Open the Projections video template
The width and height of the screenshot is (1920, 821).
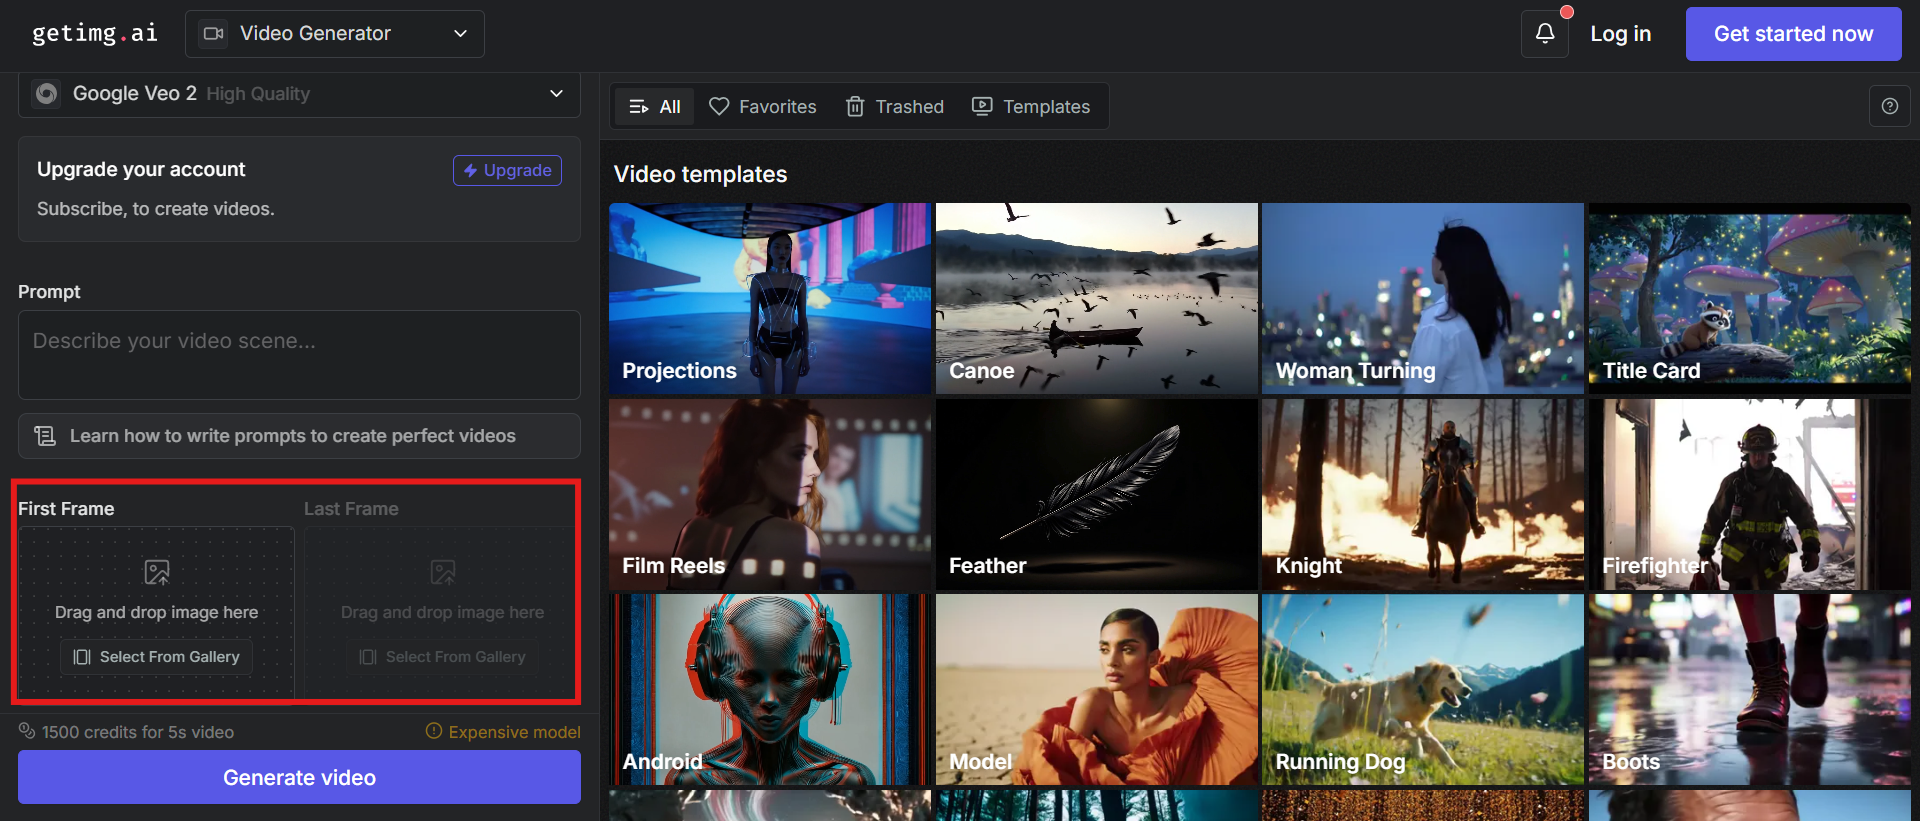coord(770,299)
